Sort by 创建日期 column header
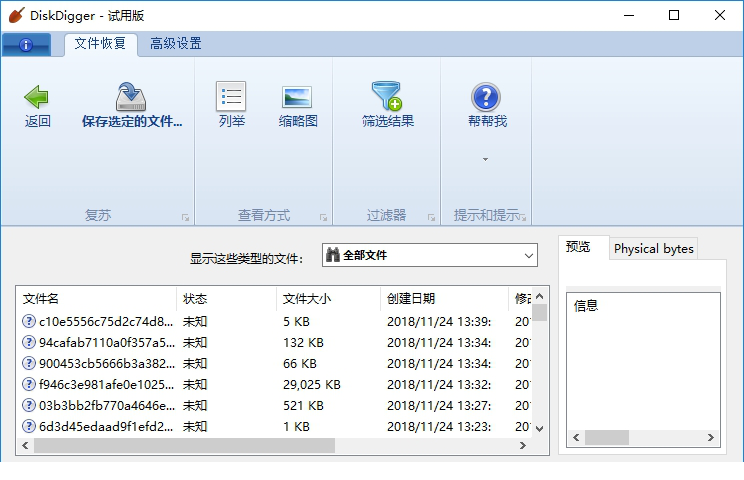Viewport: 744px width, 480px height. [x=444, y=299]
